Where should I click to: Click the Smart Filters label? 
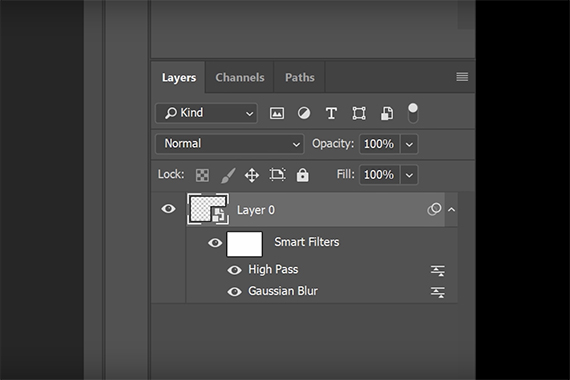tap(307, 242)
